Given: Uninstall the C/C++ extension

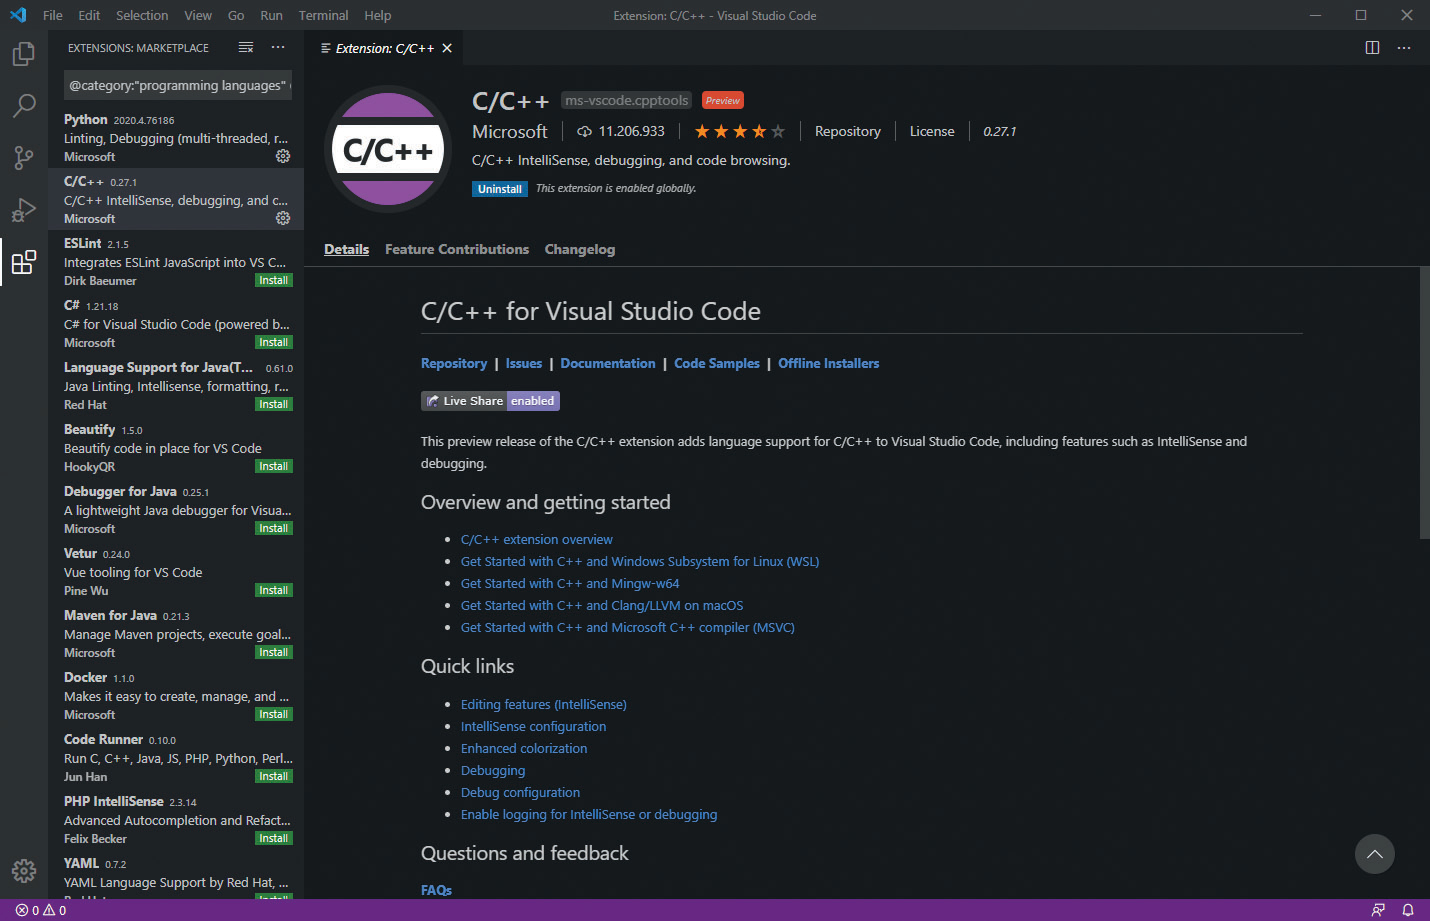Looking at the screenshot, I should tap(499, 189).
